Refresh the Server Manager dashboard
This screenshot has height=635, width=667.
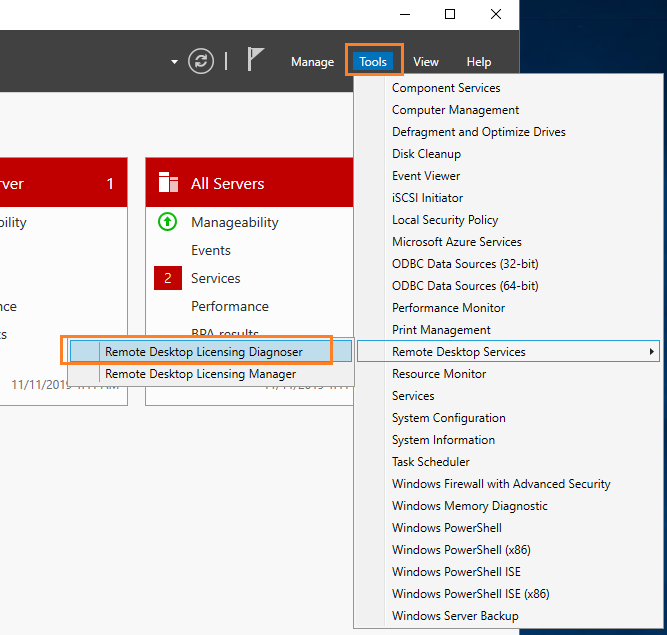click(201, 61)
